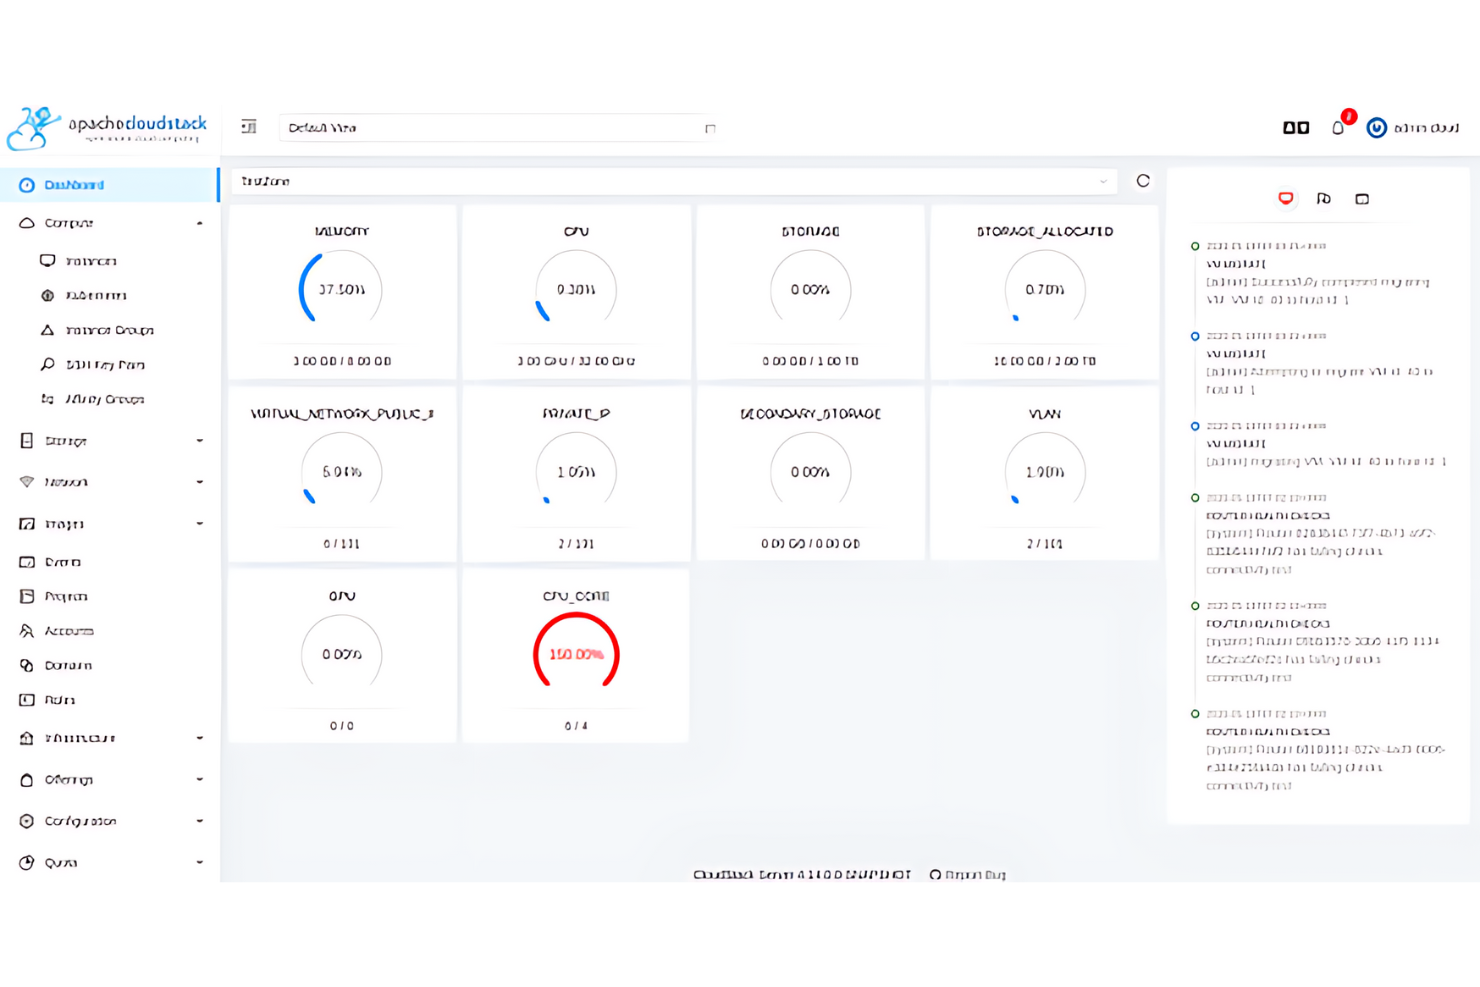Click the square outline icon above the event timeline
1480x987 pixels.
coord(1362,199)
